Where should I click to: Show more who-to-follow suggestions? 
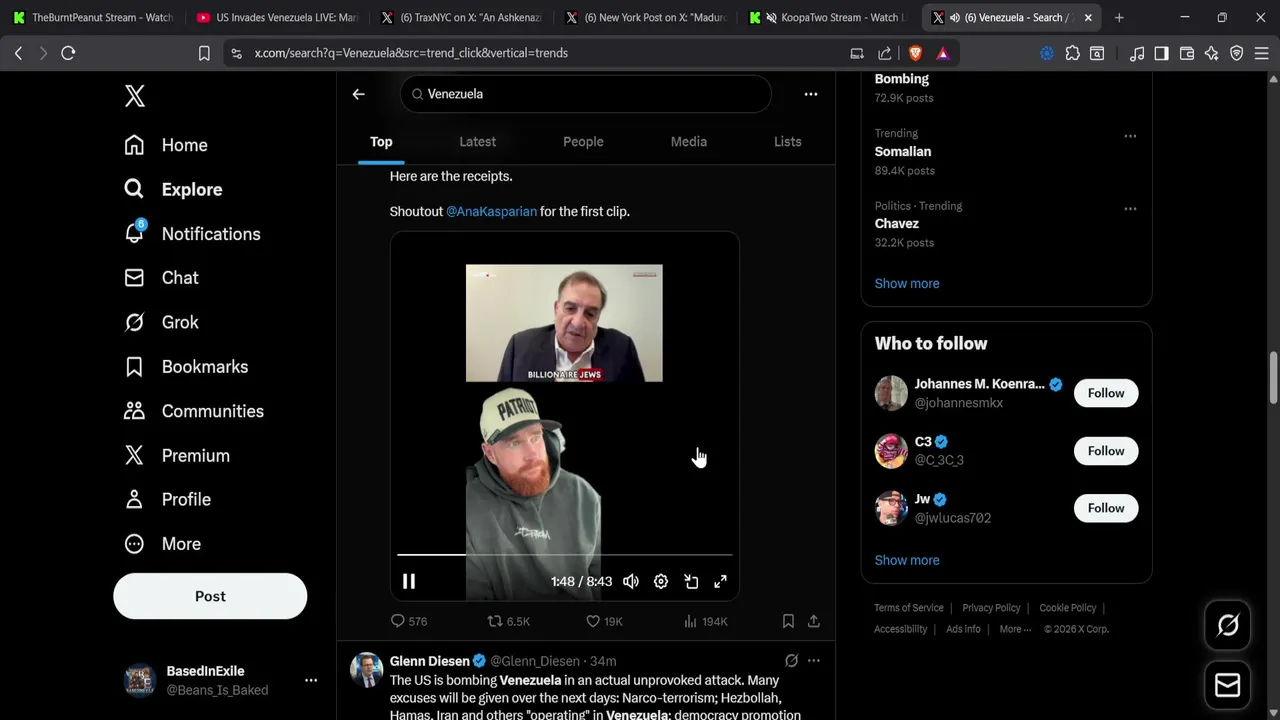coord(907,560)
